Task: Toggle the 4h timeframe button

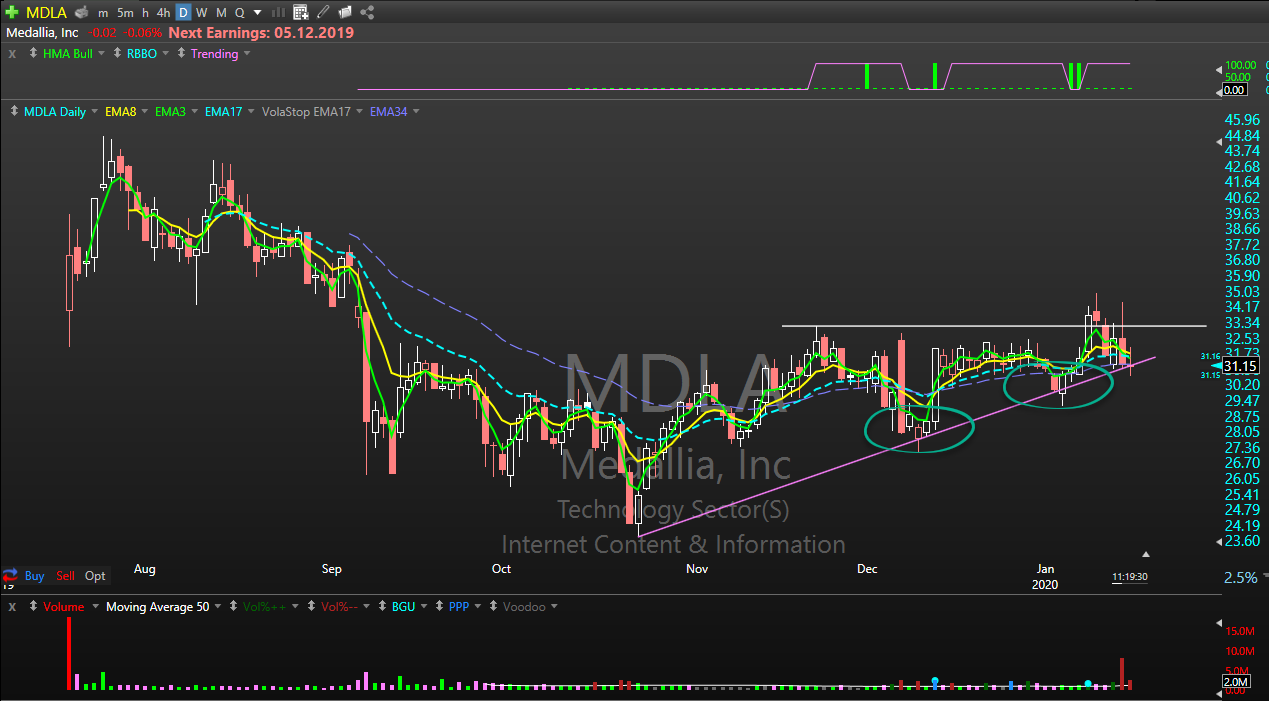Action: coord(163,13)
